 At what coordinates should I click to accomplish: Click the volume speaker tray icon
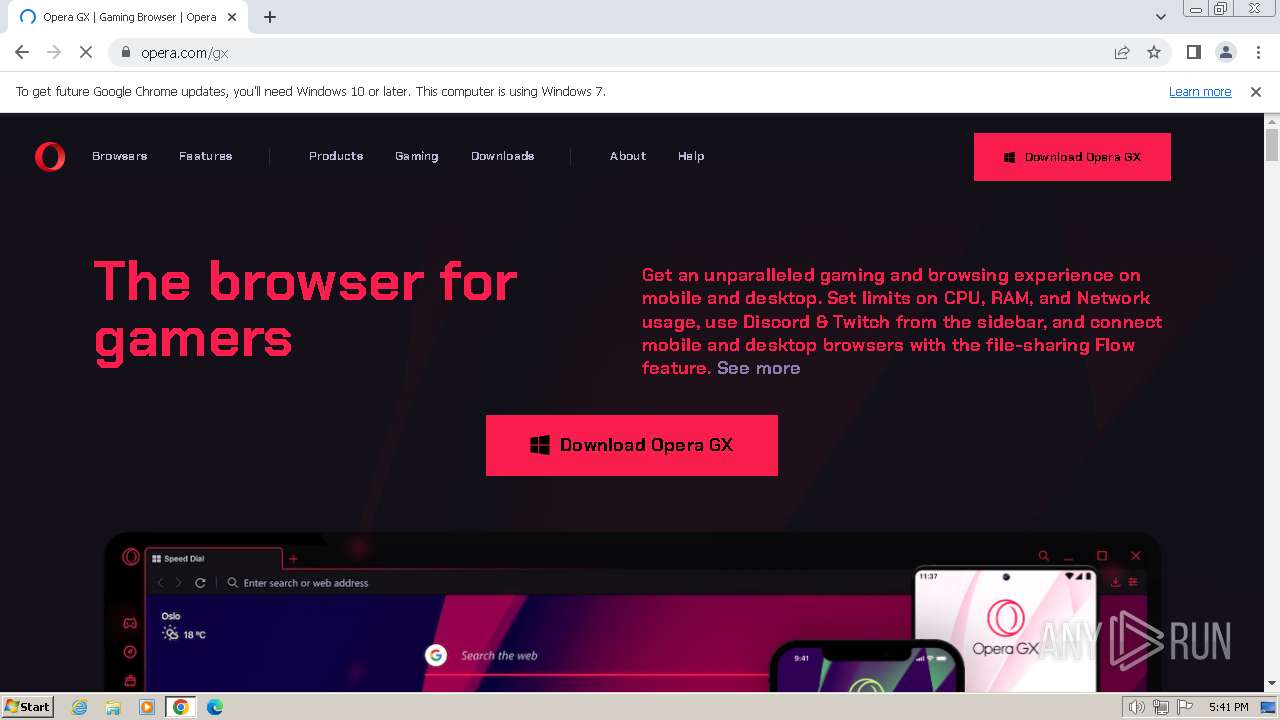[1136, 707]
